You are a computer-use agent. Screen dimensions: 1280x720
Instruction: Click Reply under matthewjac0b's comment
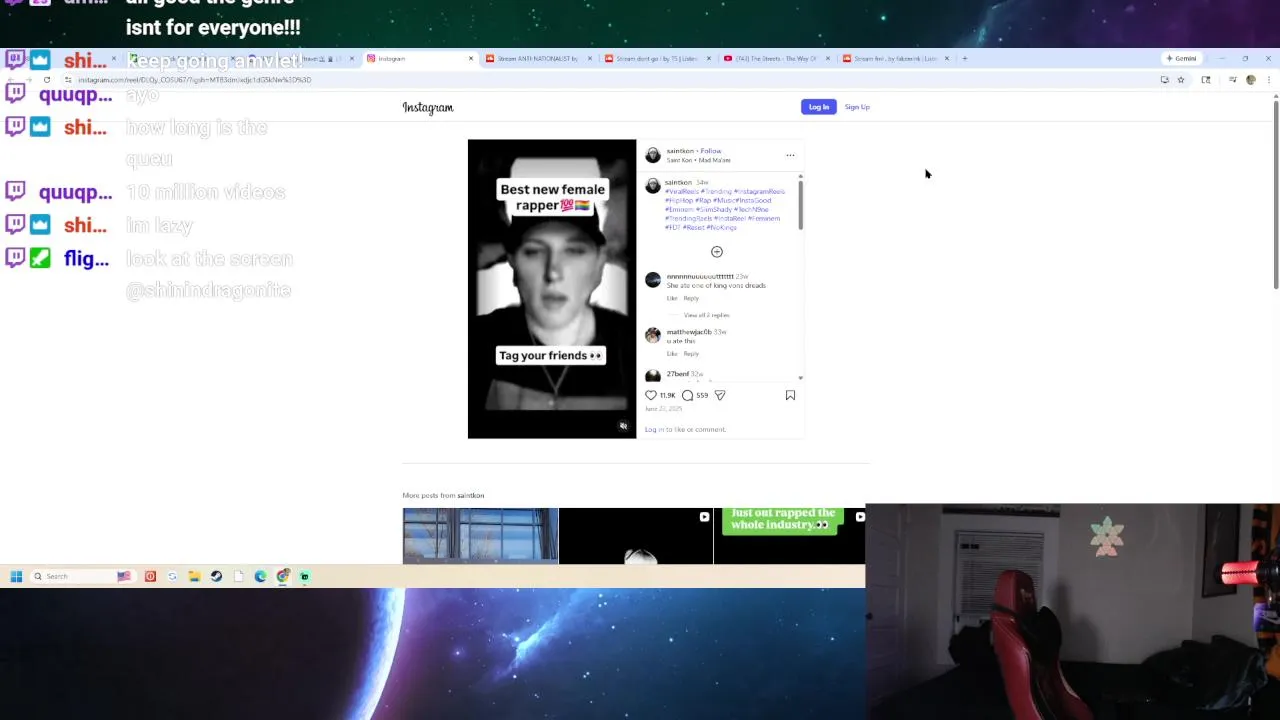pyautogui.click(x=691, y=354)
